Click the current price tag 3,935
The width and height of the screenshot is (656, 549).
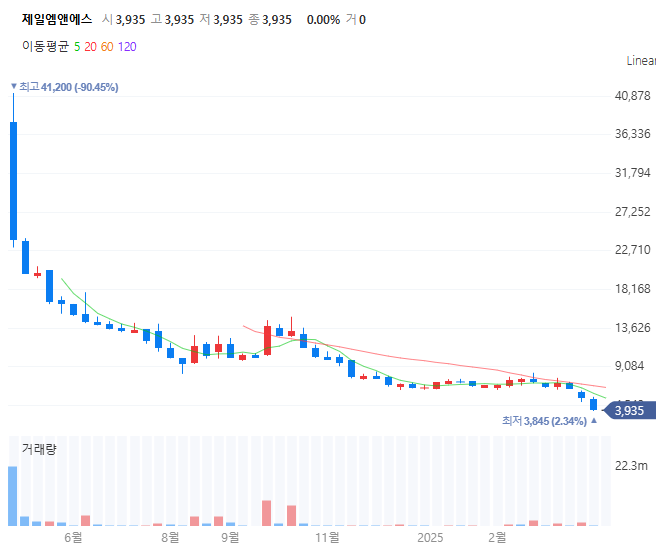pyautogui.click(x=630, y=410)
